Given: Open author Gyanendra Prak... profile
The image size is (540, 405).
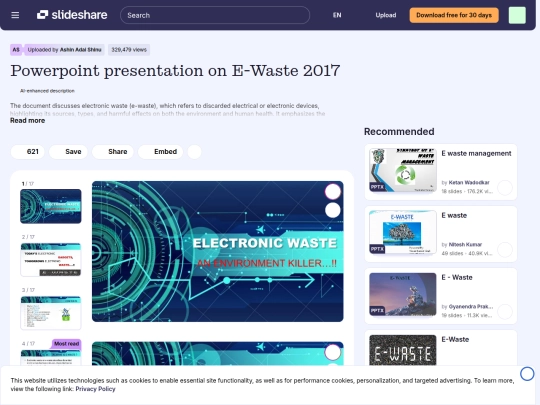Looking at the screenshot, I should (x=471, y=307).
